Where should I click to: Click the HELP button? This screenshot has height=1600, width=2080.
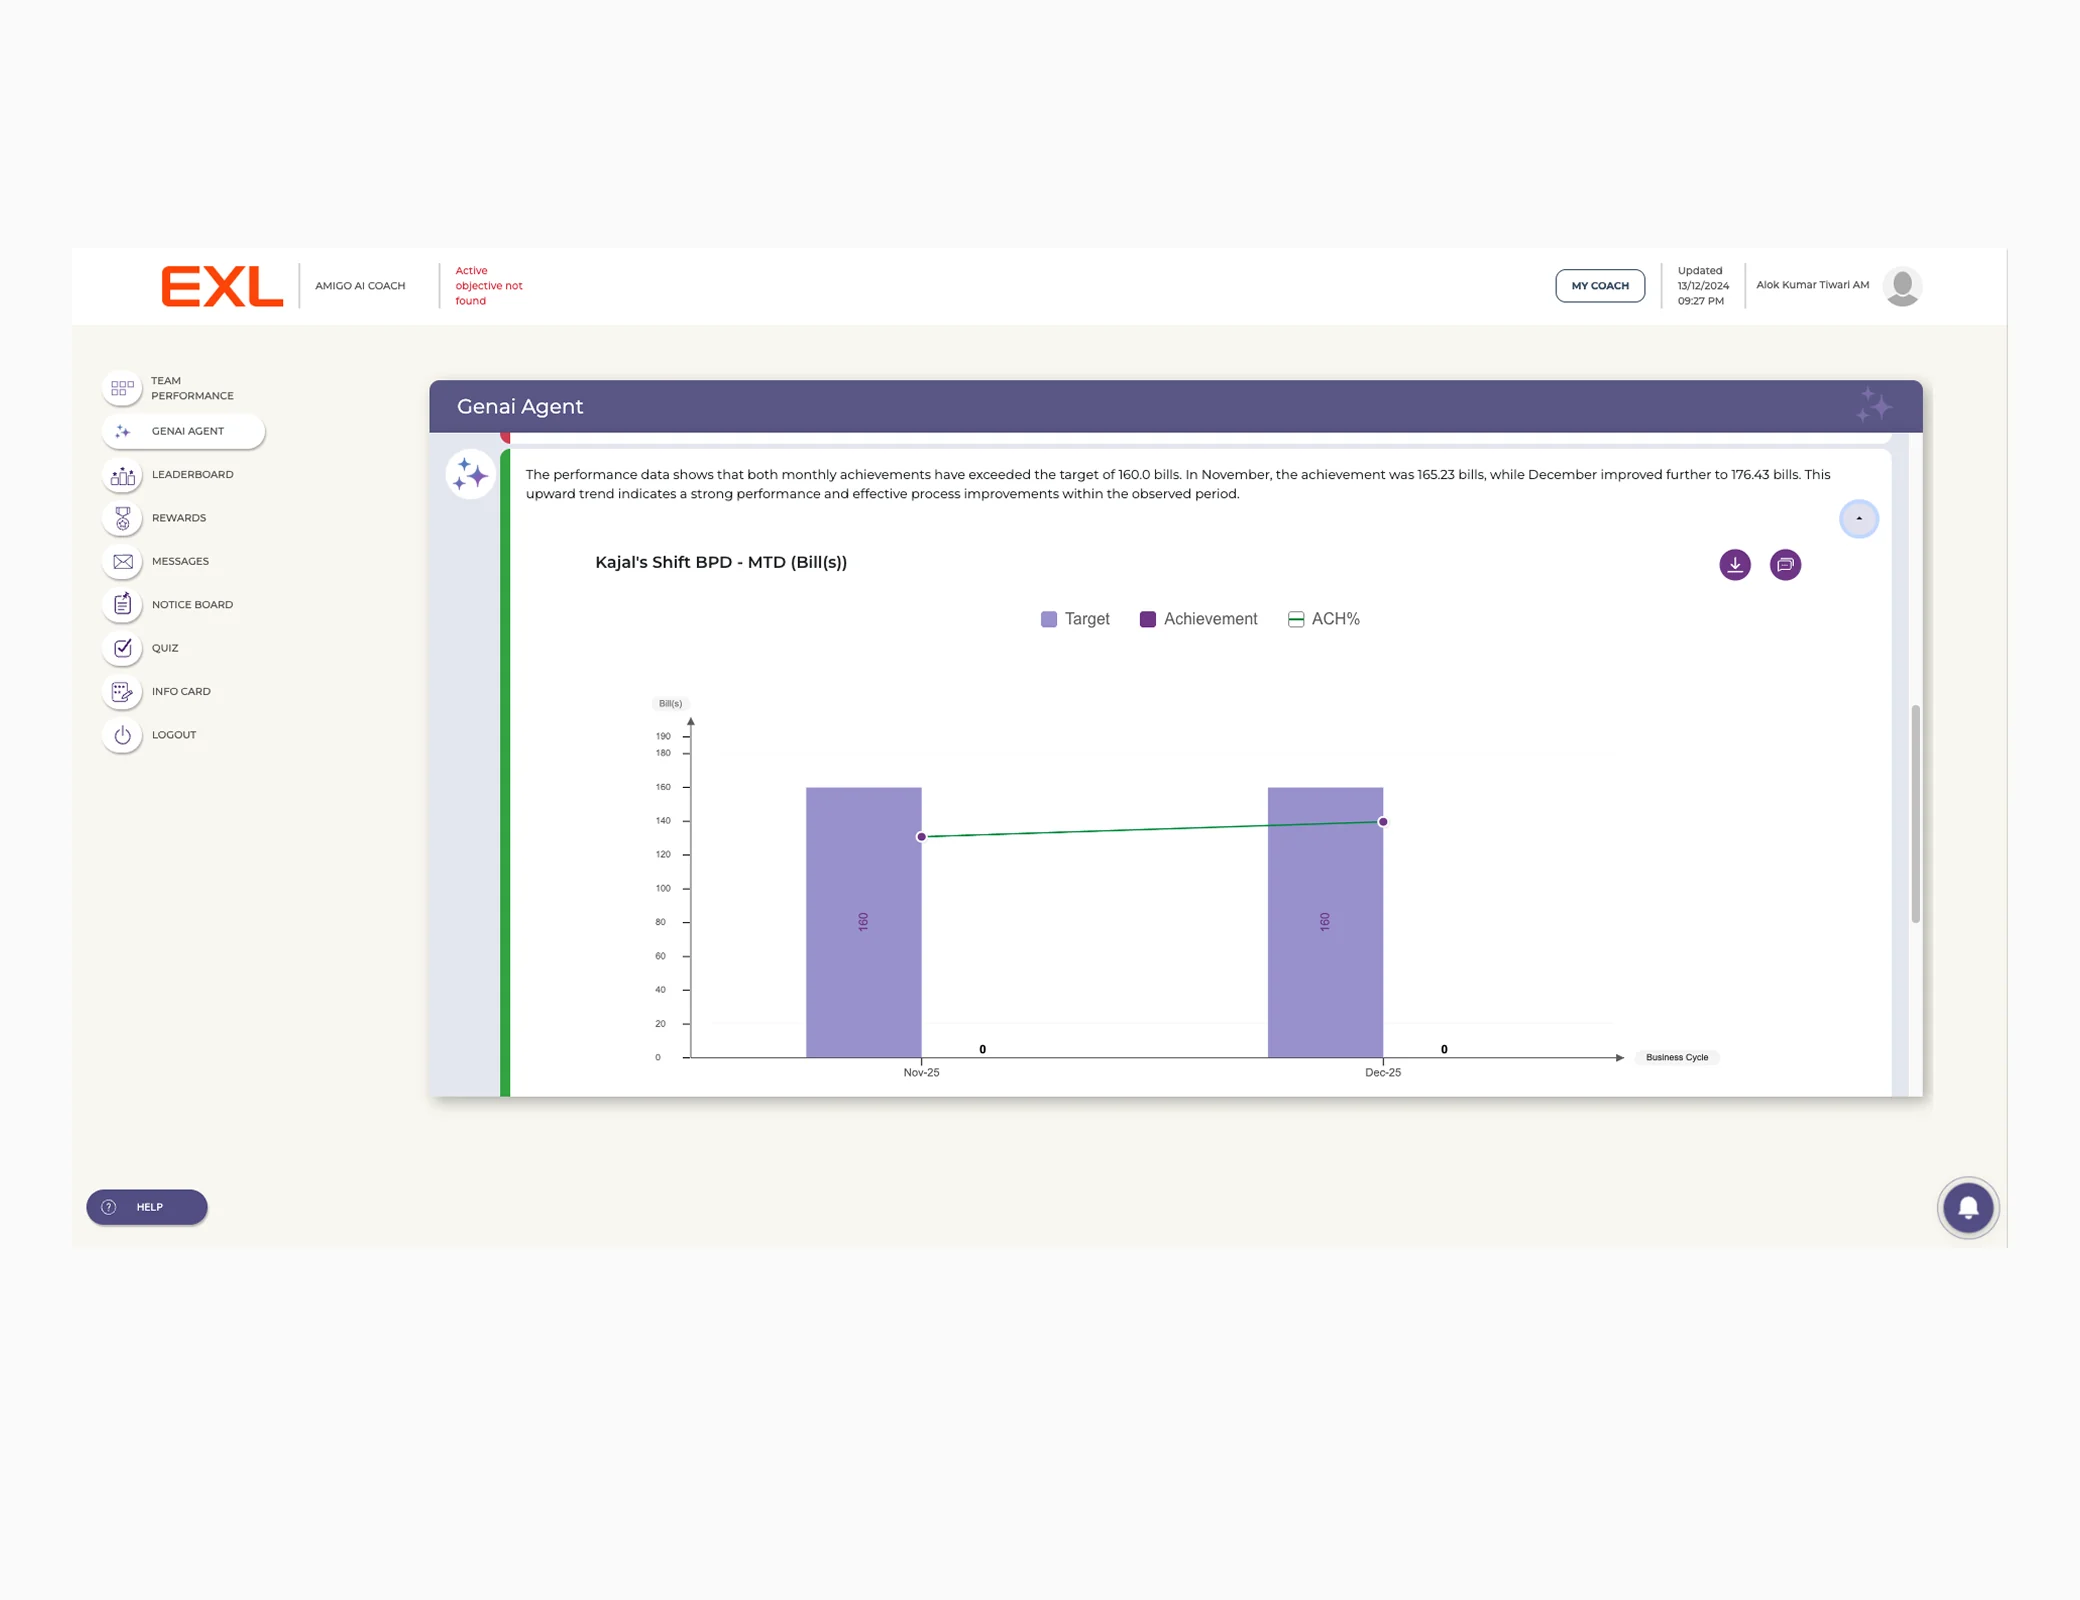click(147, 1207)
